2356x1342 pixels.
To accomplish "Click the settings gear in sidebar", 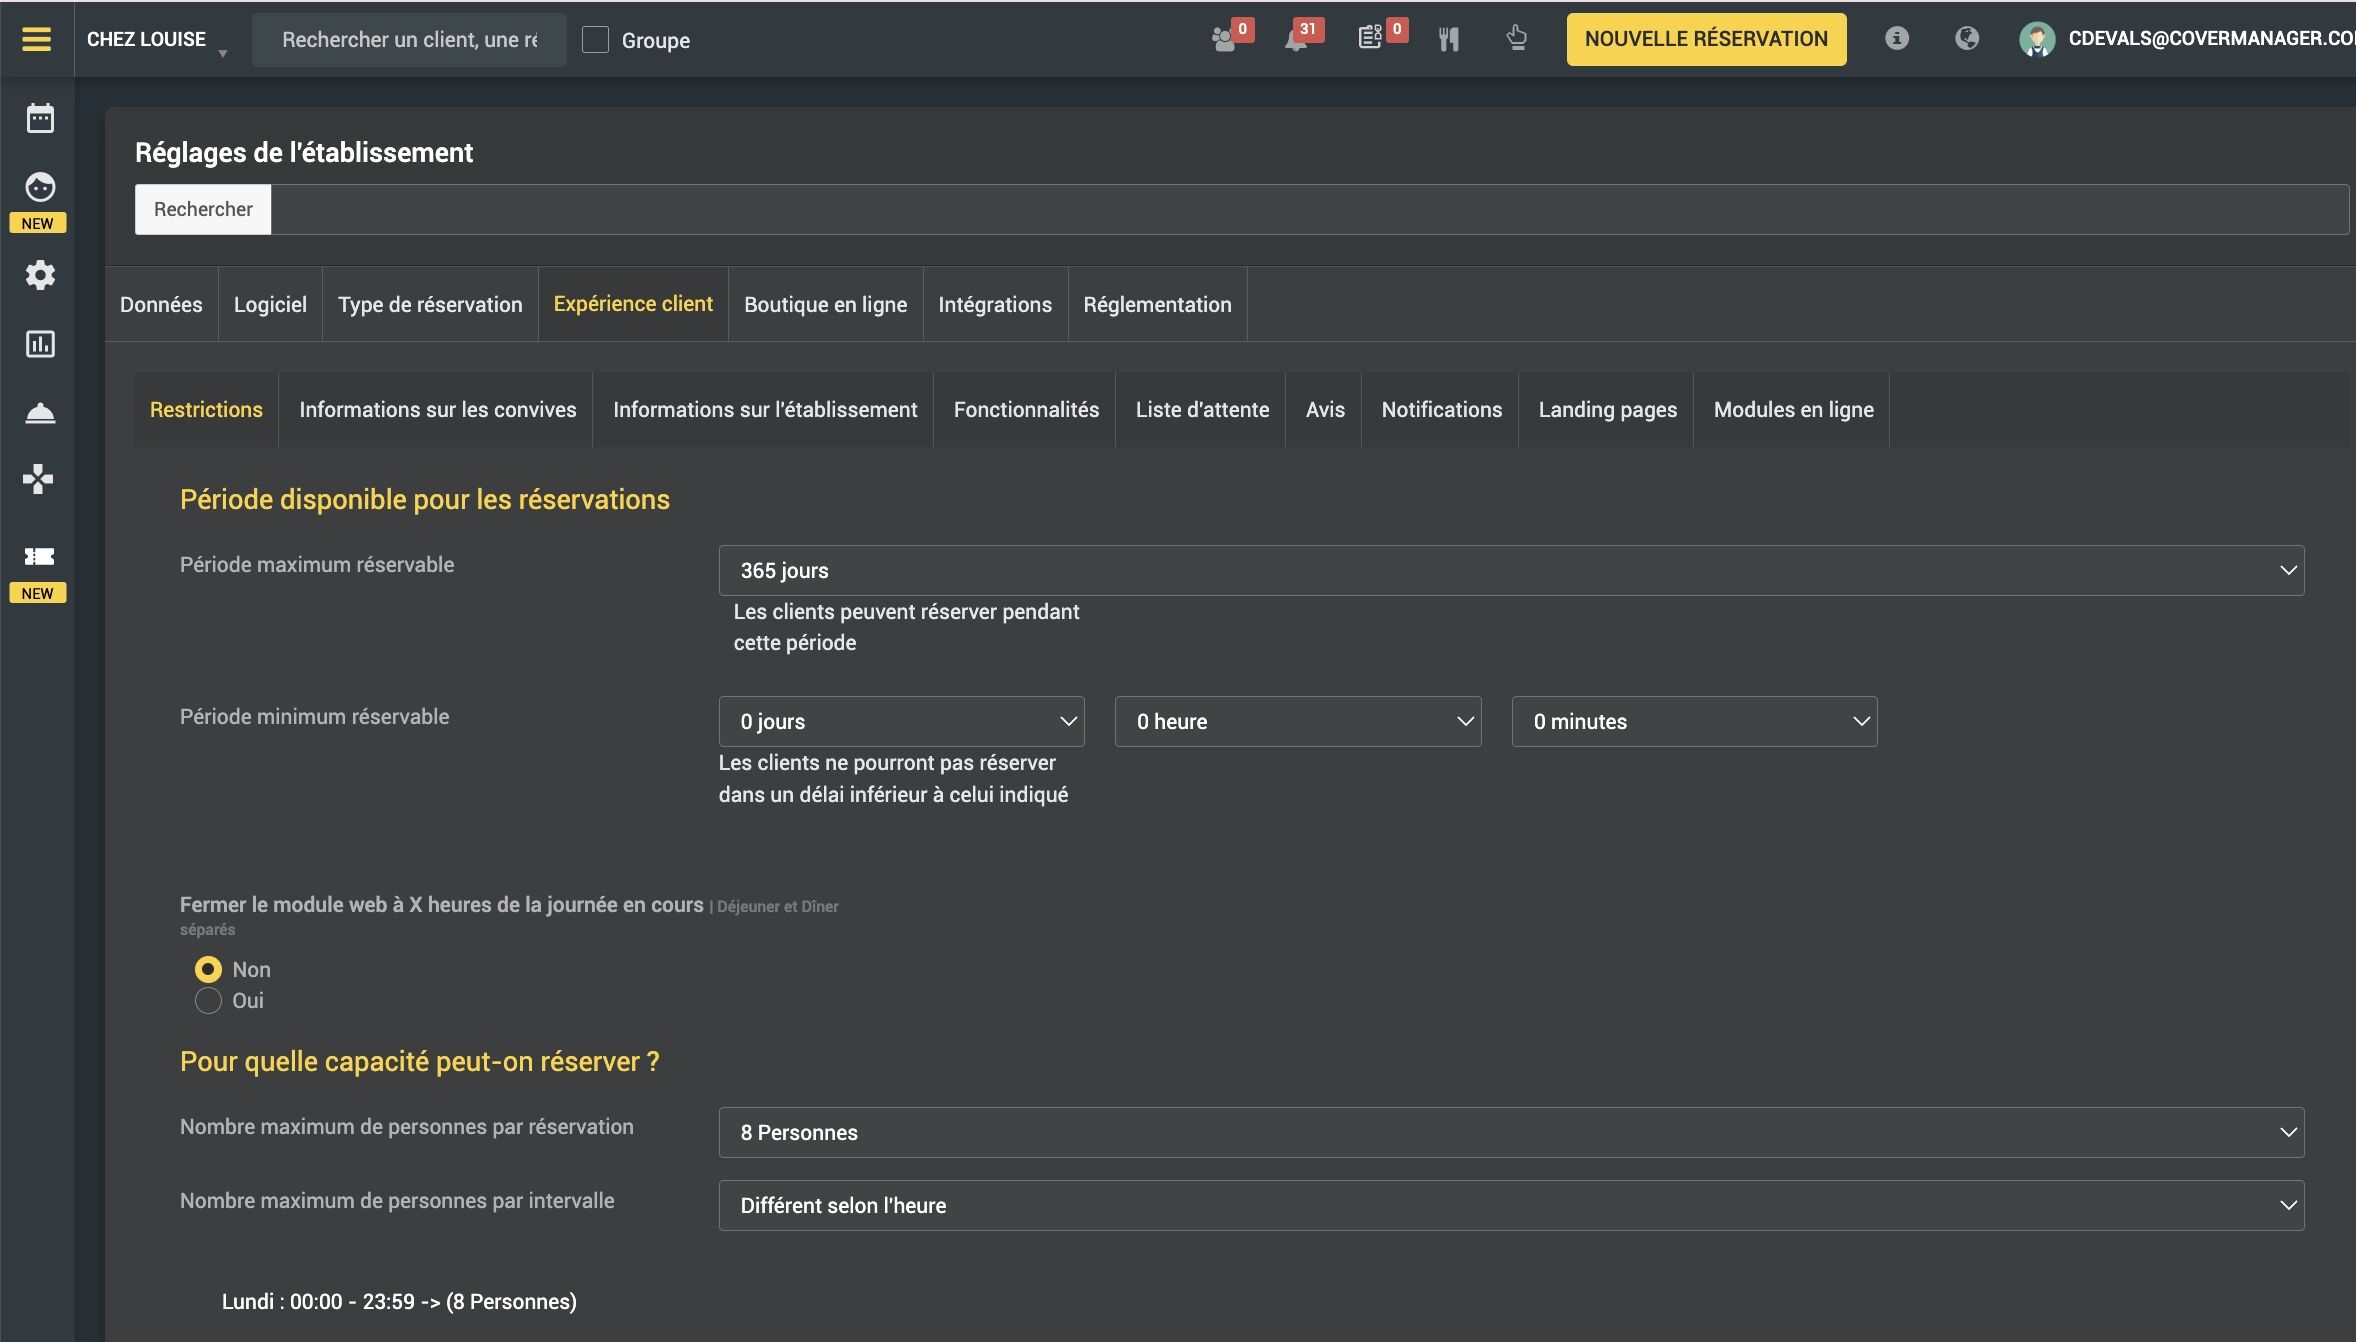I will (40, 275).
